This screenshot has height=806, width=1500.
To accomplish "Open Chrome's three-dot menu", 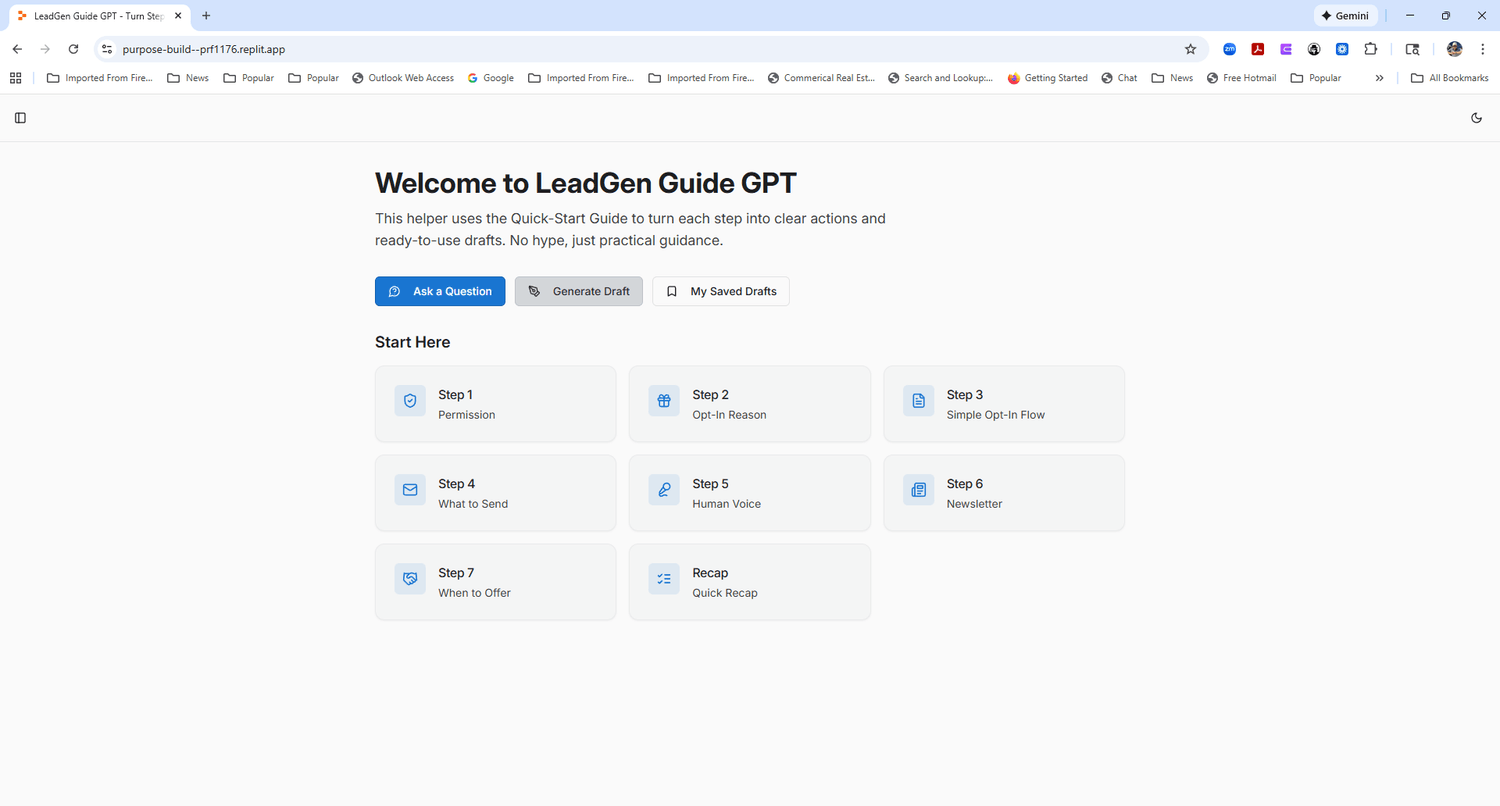I will [1482, 49].
